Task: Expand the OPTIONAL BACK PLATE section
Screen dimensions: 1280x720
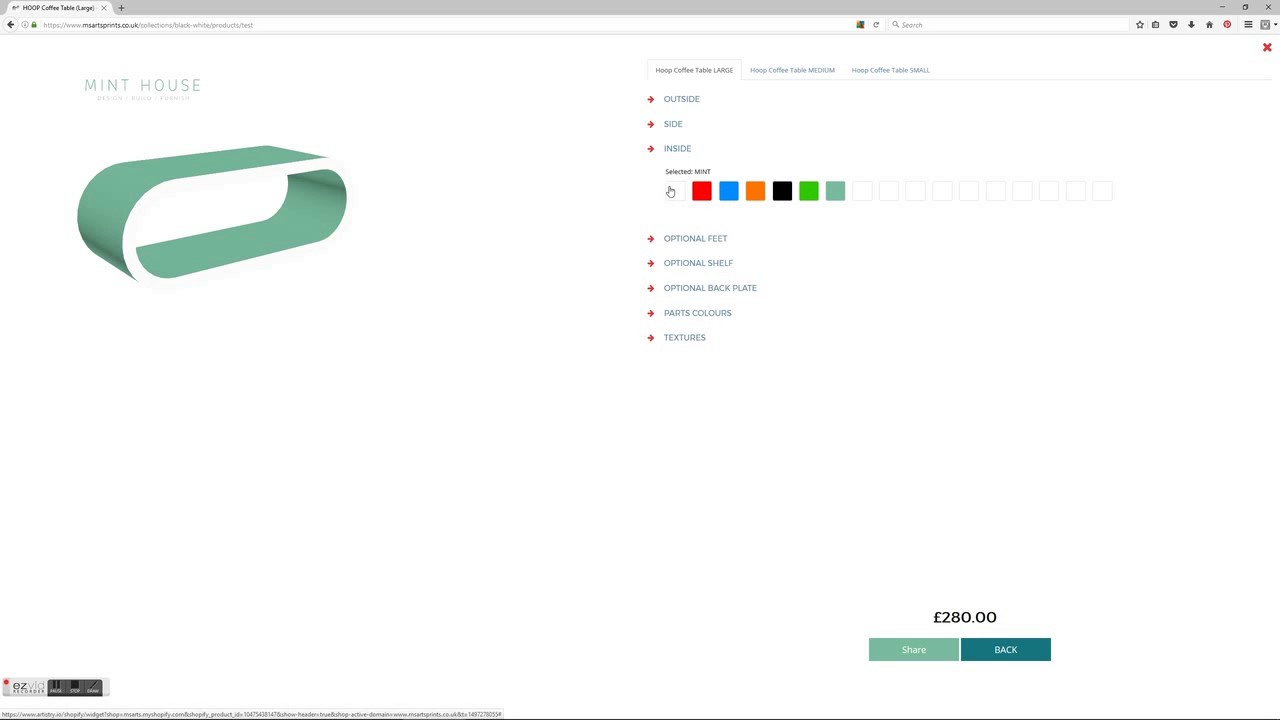Action: 710,288
